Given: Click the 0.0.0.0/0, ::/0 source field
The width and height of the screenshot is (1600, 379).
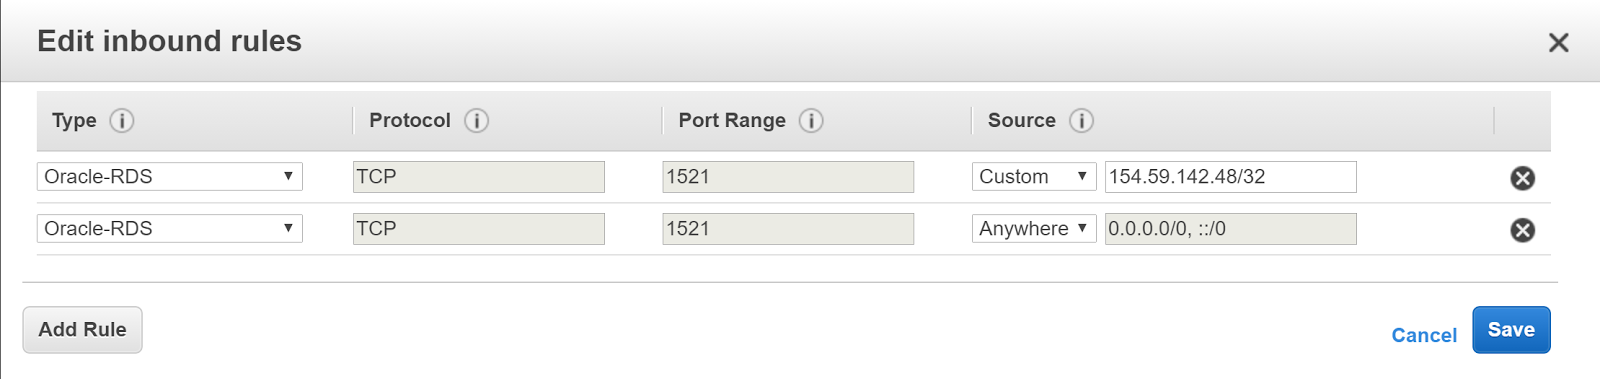Looking at the screenshot, I should point(1231,228).
